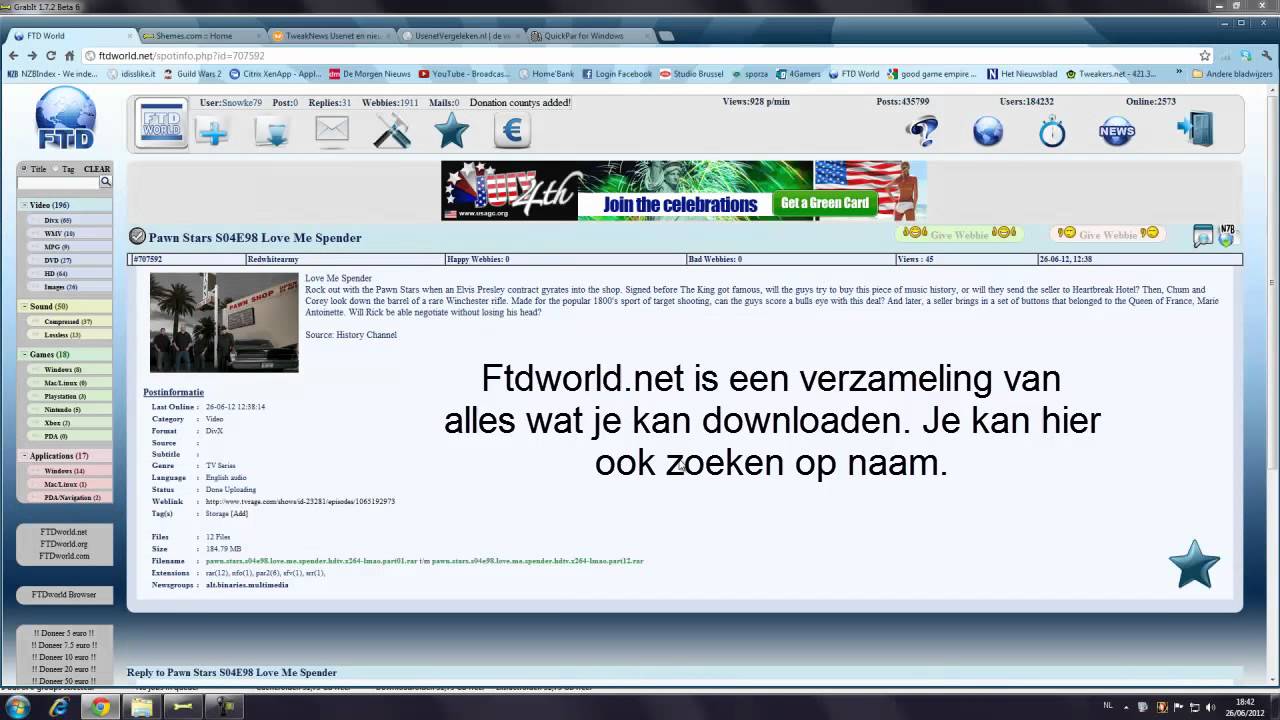Open the YouTube Broadcast bookmark

463,74
